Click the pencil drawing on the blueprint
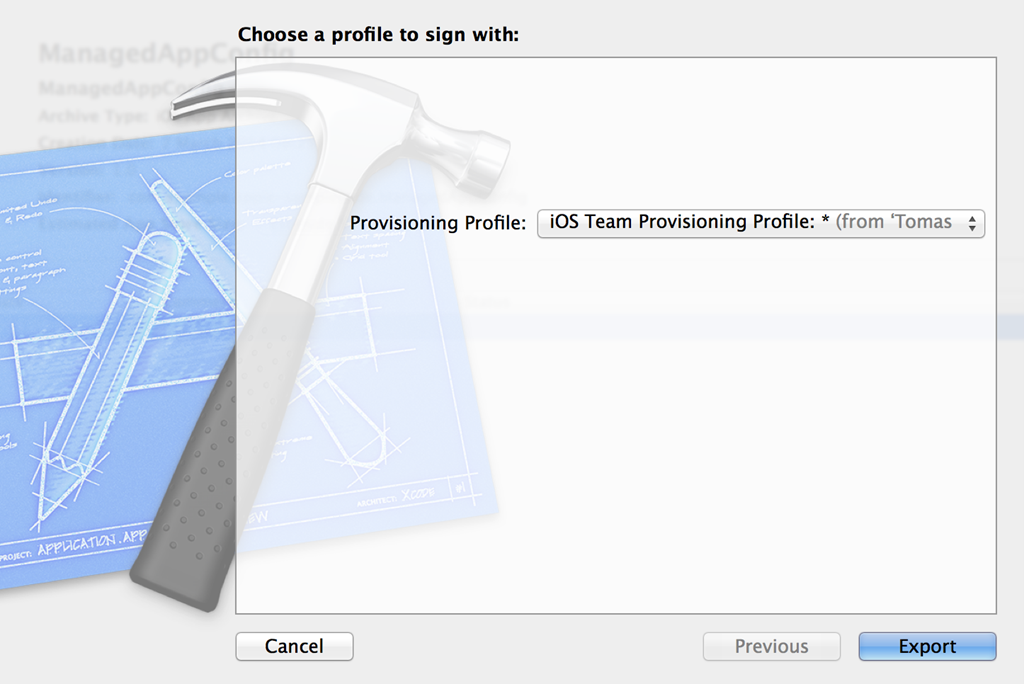This screenshot has width=1024, height=684. 110,380
